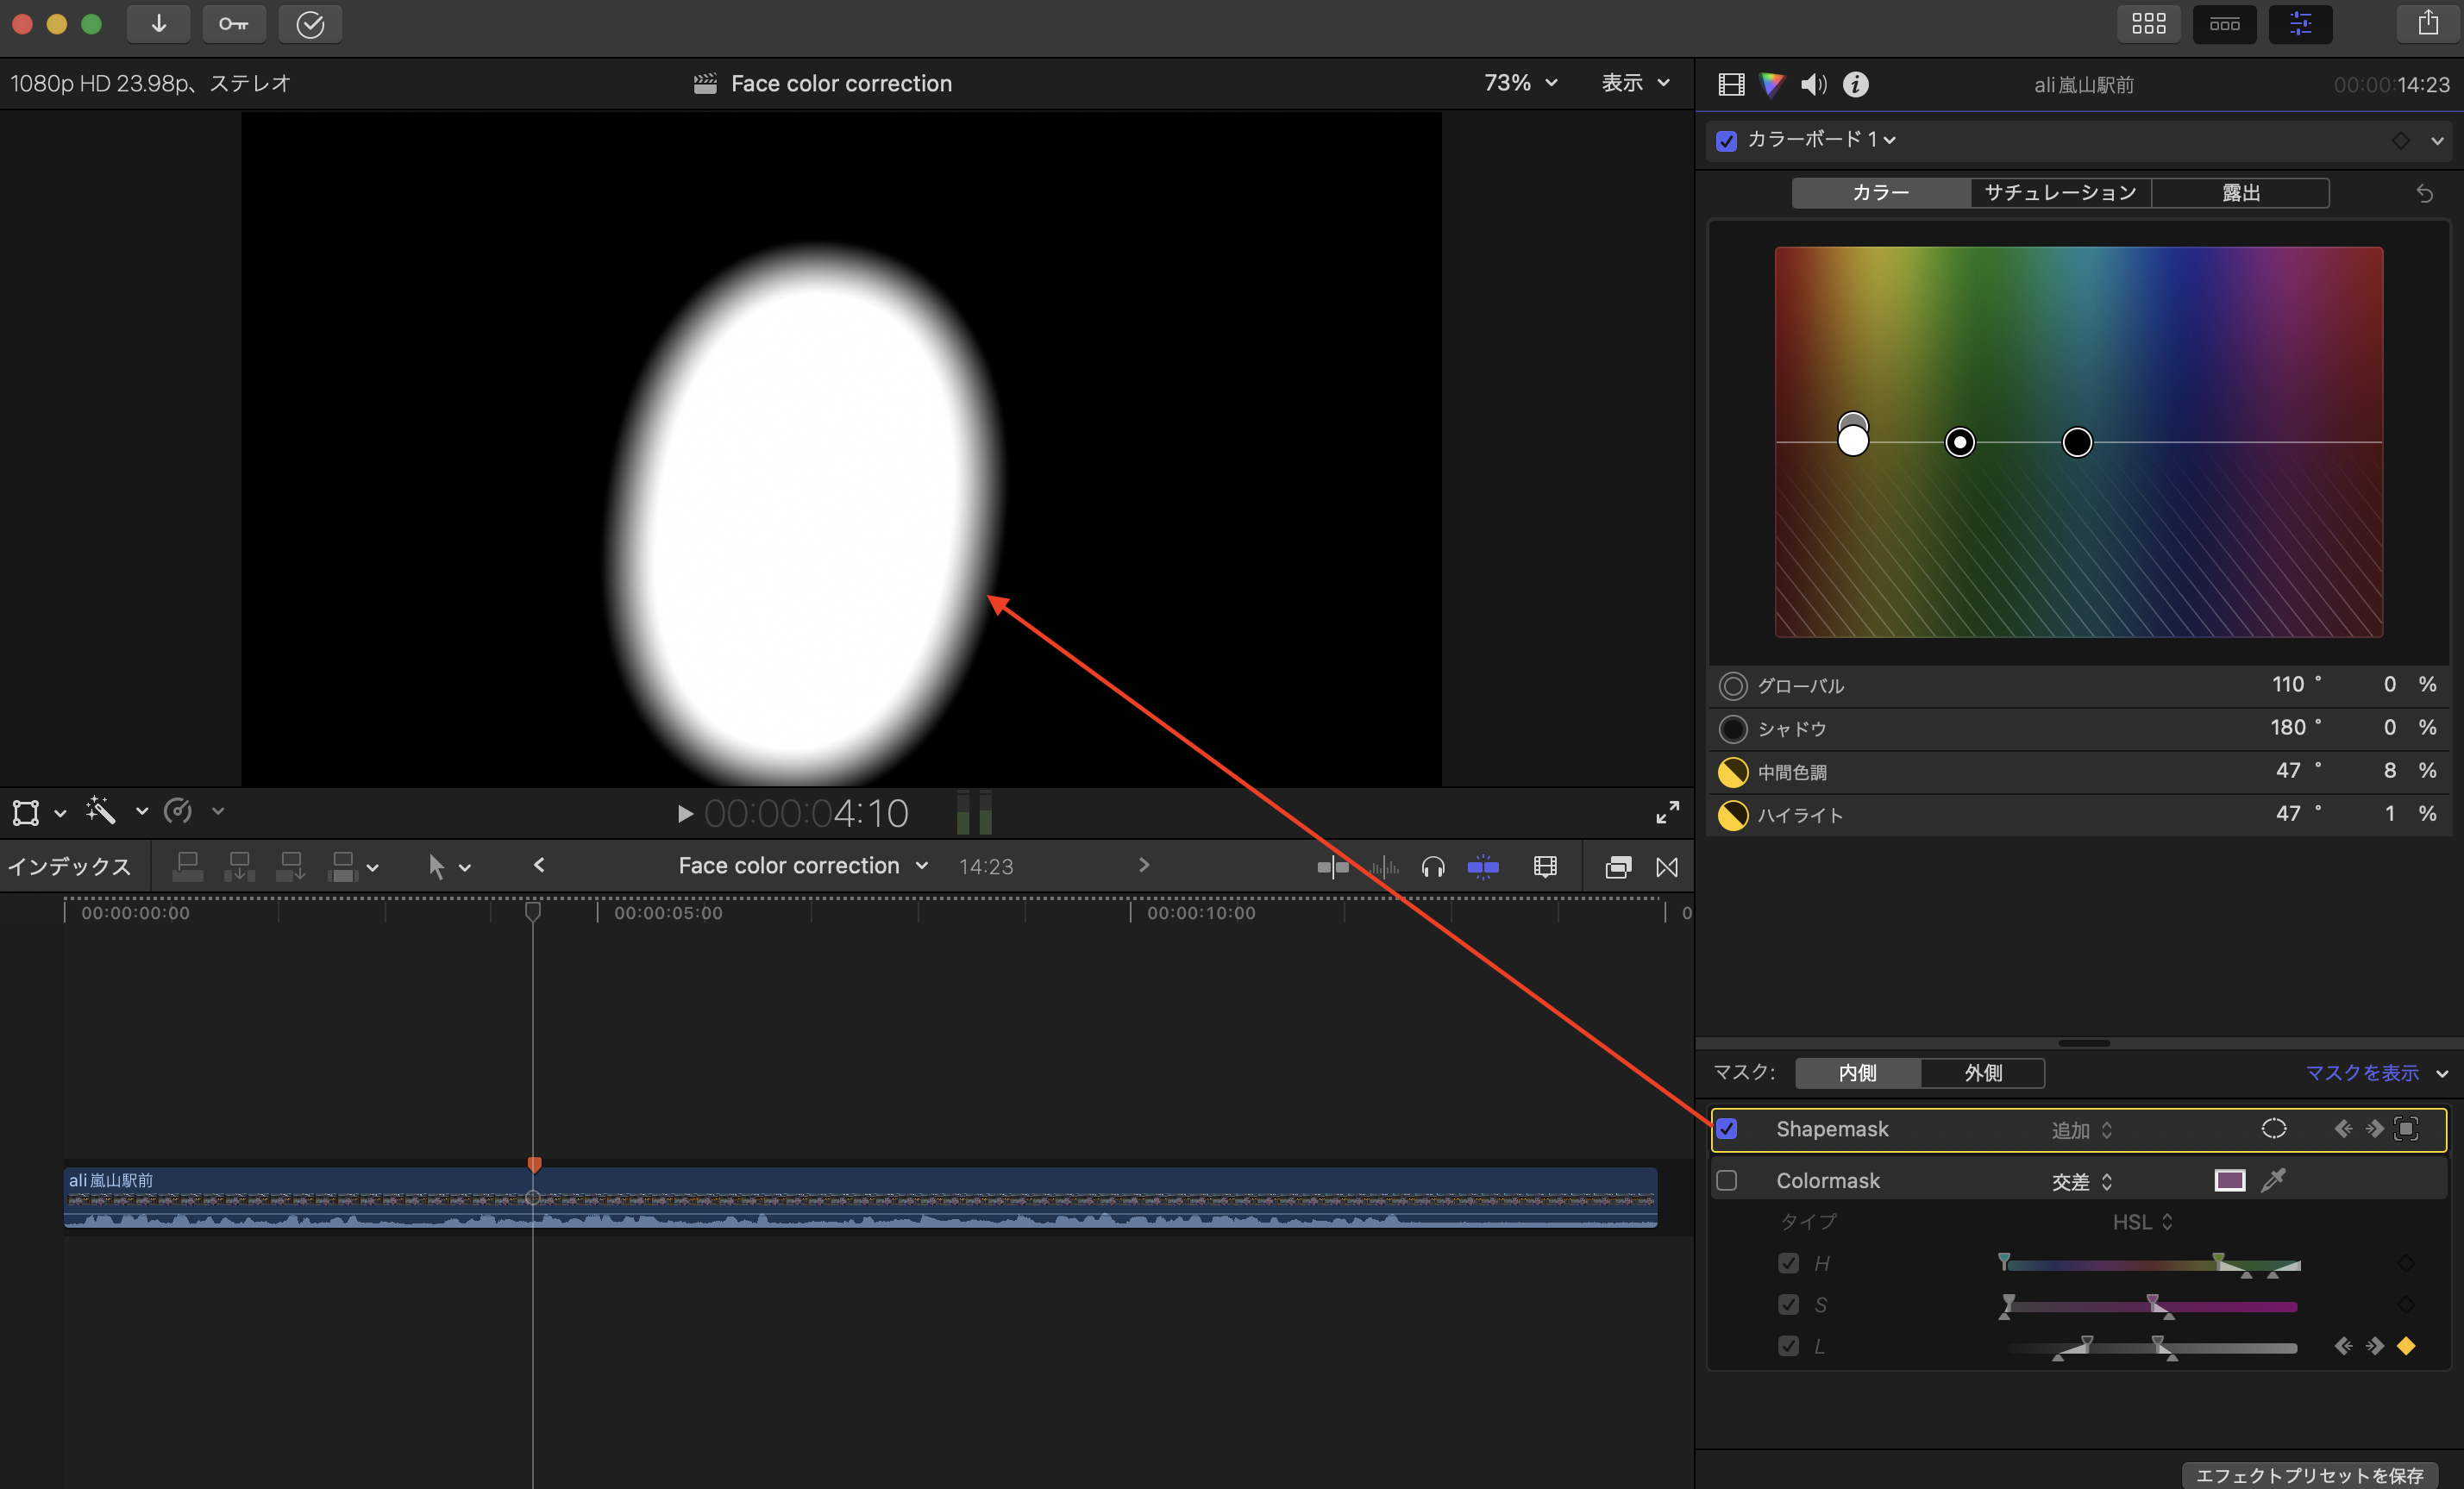
Task: Switch to the サチュレーション tab
Action: tap(2060, 193)
